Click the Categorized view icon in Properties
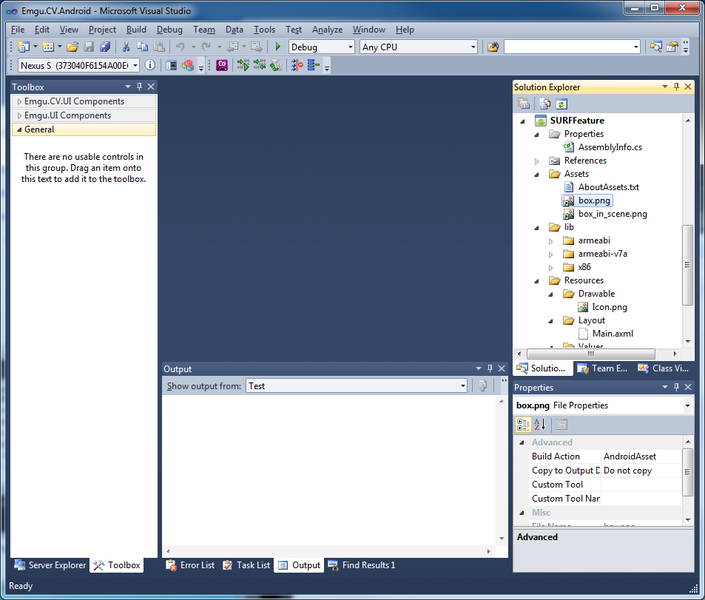Screen dimensions: 705x600 coord(523,424)
